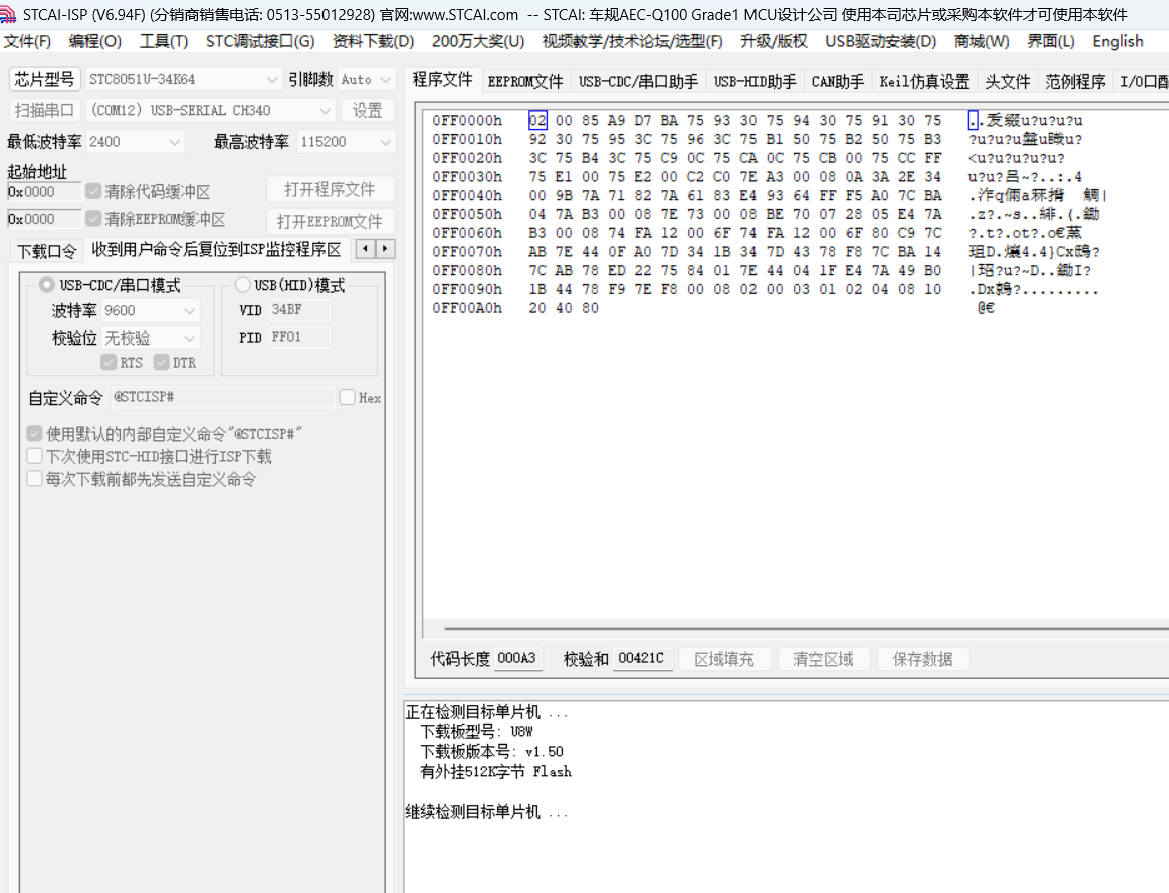The height and width of the screenshot is (893, 1169).
Task: Click the 校验和 field showing 00421C
Action: tap(643, 658)
